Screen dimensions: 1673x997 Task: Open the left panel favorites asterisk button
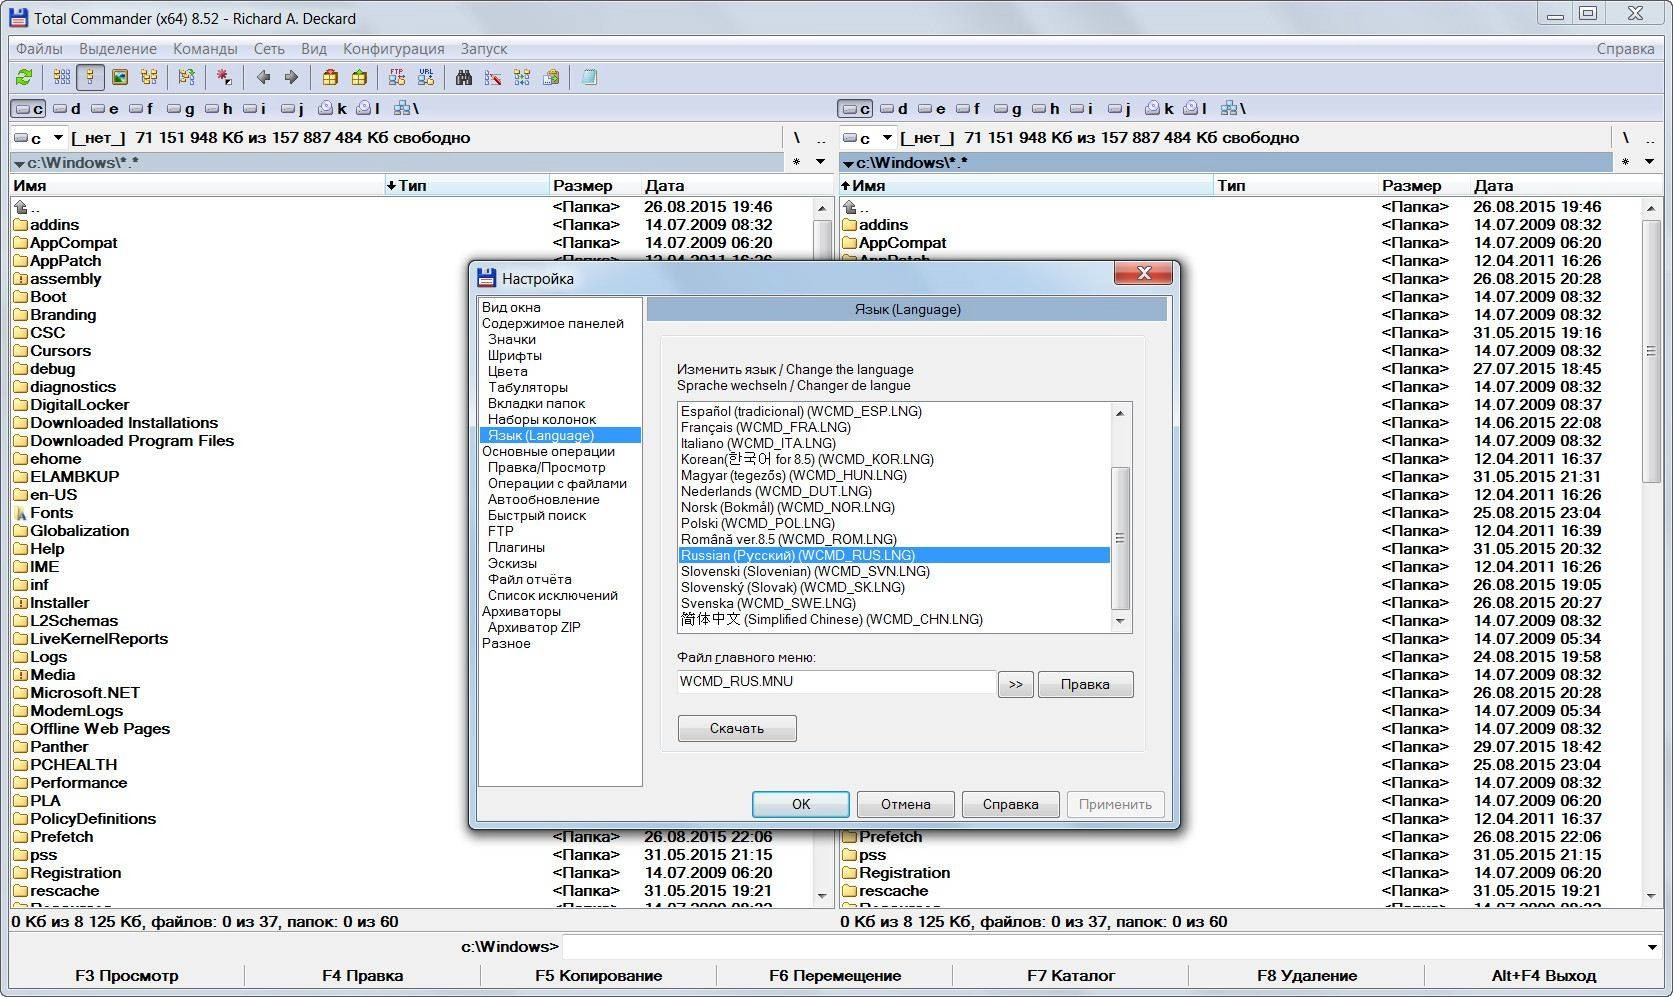(x=796, y=162)
